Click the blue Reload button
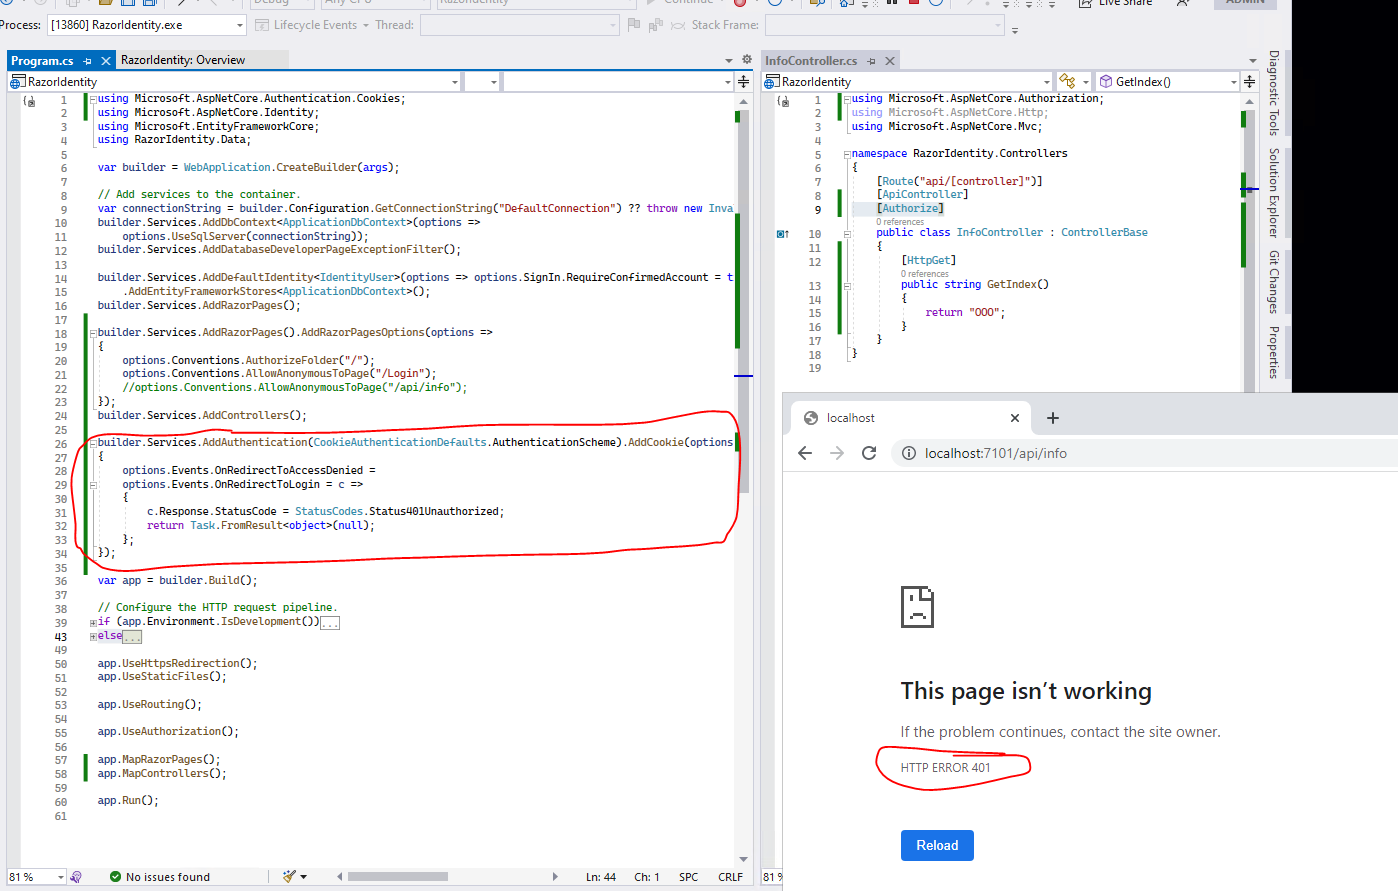The height and width of the screenshot is (891, 1398). [937, 845]
